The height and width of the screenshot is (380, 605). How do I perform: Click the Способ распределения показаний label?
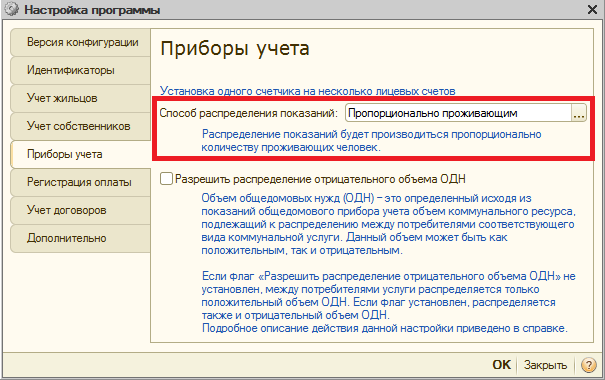248,113
